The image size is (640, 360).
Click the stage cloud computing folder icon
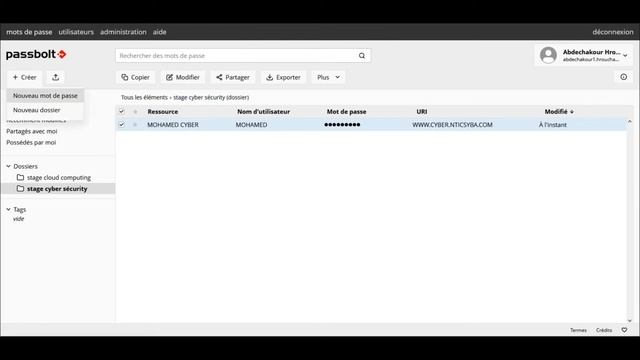[20, 178]
